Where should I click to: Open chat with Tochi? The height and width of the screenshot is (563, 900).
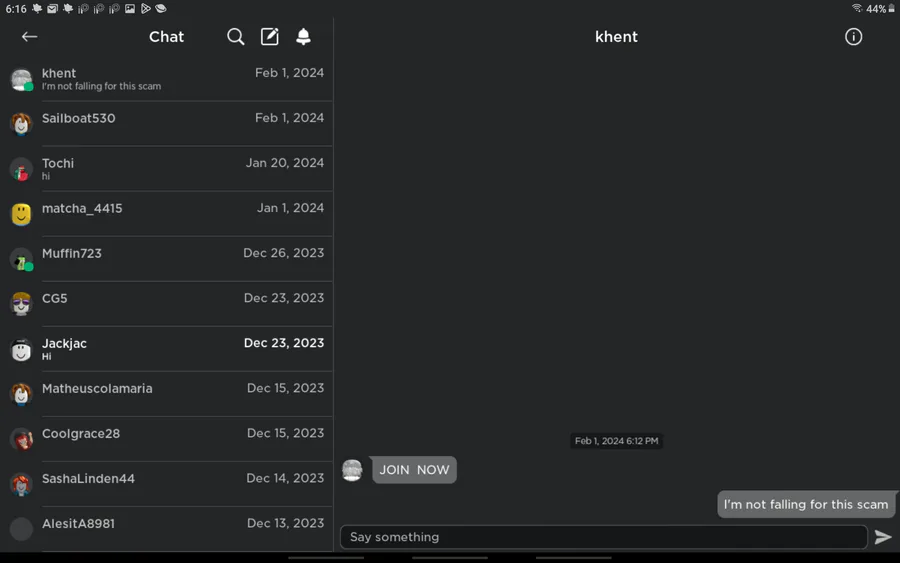pos(166,169)
